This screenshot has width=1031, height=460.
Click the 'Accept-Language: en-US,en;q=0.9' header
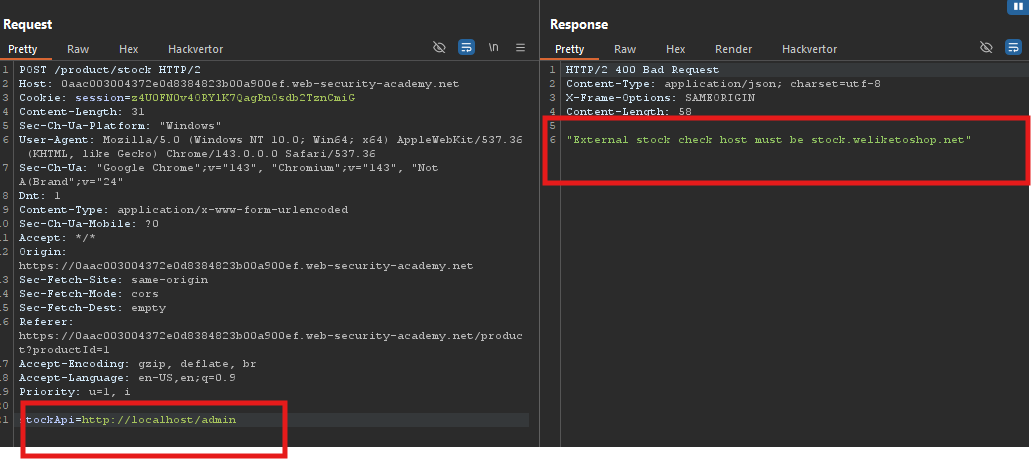point(127,378)
